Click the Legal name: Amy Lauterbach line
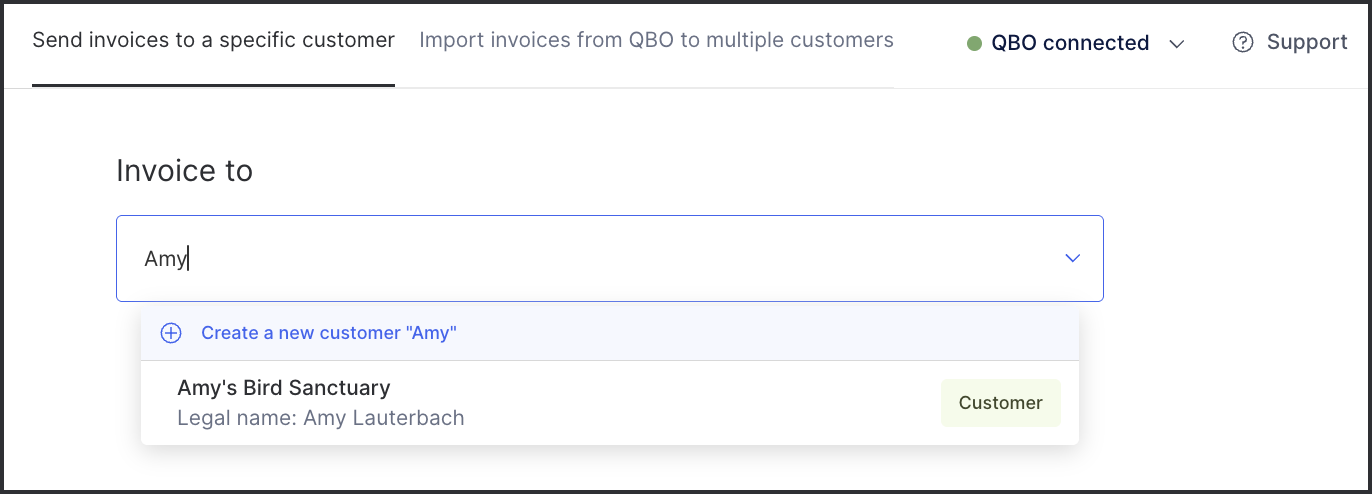 (321, 418)
